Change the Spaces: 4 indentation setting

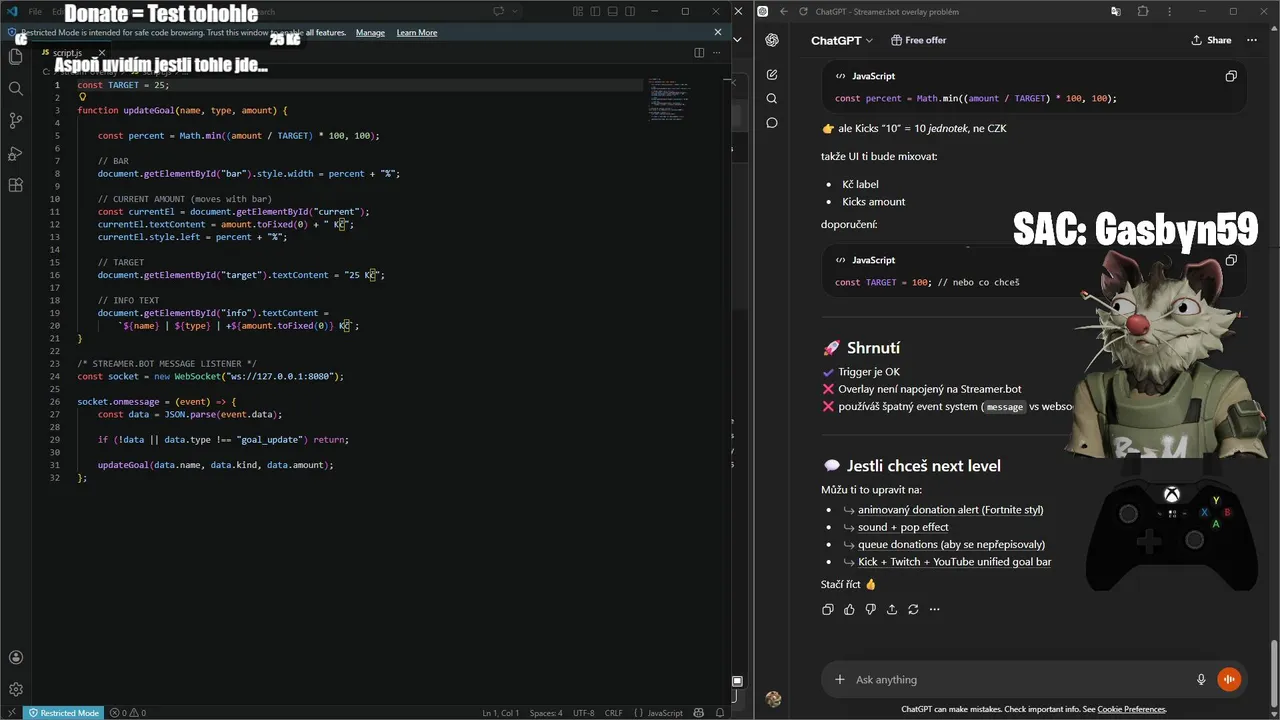click(546, 713)
